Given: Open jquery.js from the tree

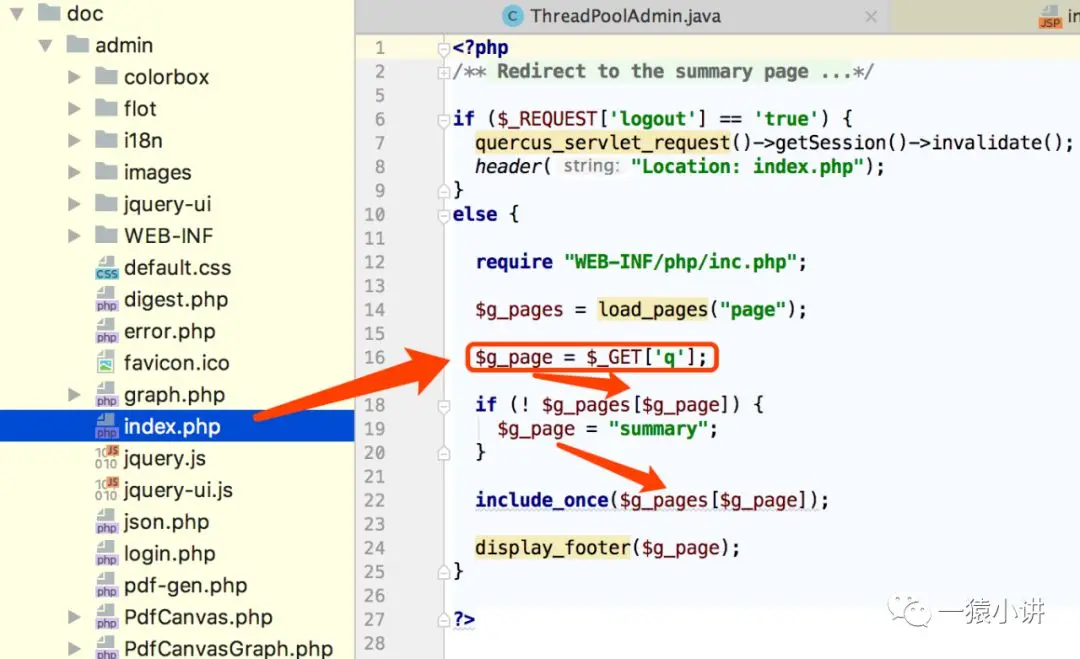Looking at the screenshot, I should (x=165, y=458).
